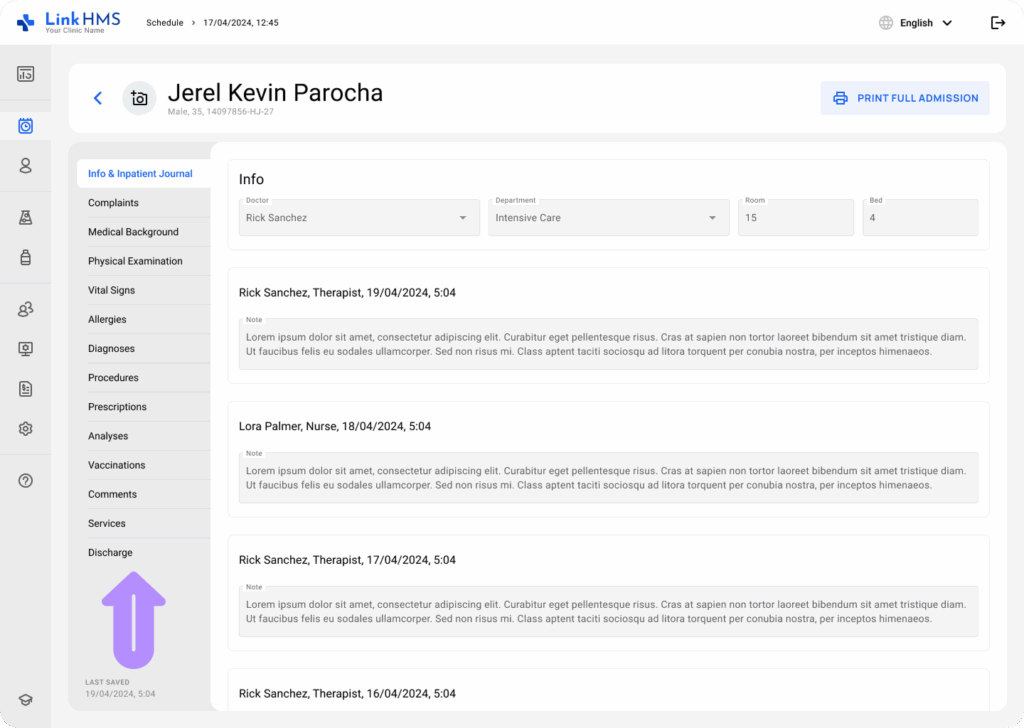1024x728 pixels.
Task: Click the log out icon
Action: click(x=998, y=23)
